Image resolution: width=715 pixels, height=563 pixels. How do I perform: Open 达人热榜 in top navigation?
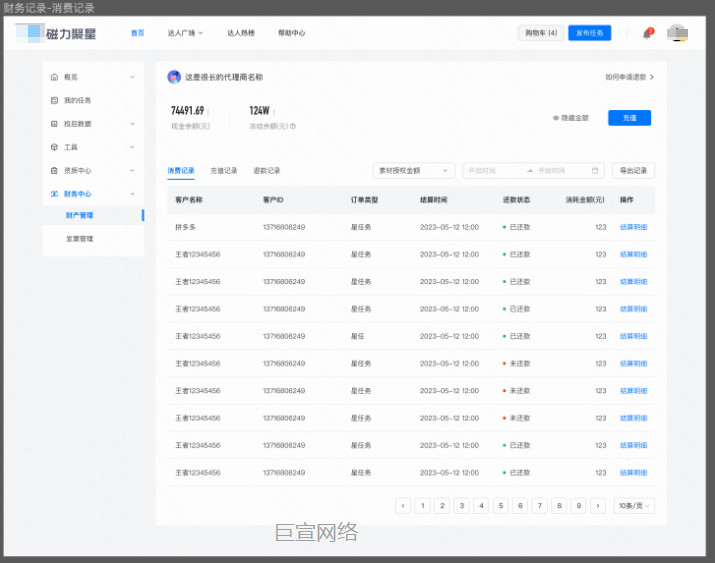(x=241, y=33)
